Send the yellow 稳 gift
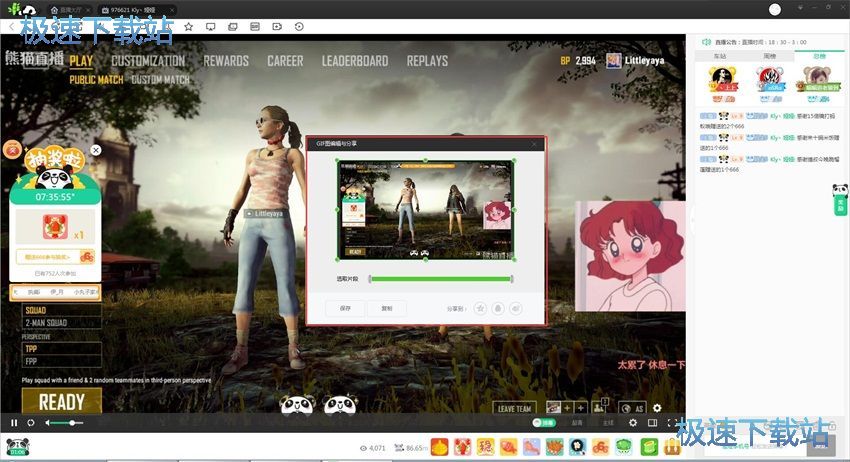Viewport: 850px width, 462px height. [486, 447]
